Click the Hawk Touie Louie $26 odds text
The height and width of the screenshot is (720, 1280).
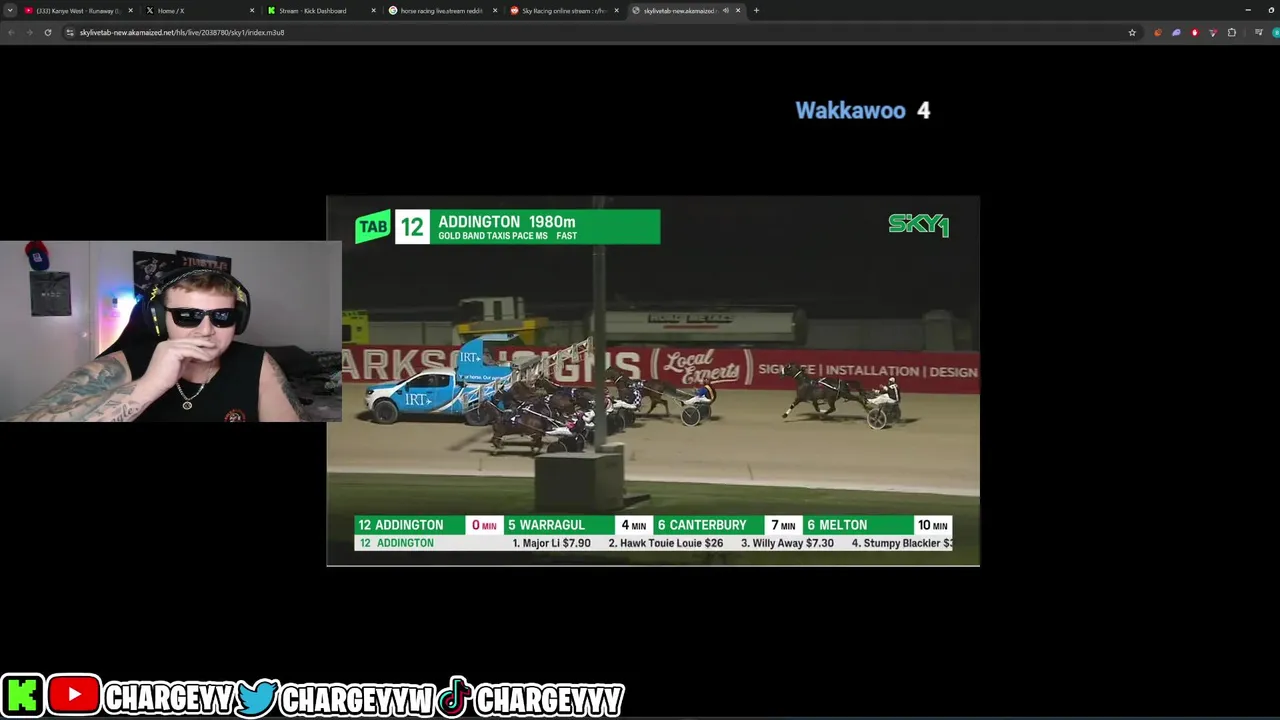(665, 543)
